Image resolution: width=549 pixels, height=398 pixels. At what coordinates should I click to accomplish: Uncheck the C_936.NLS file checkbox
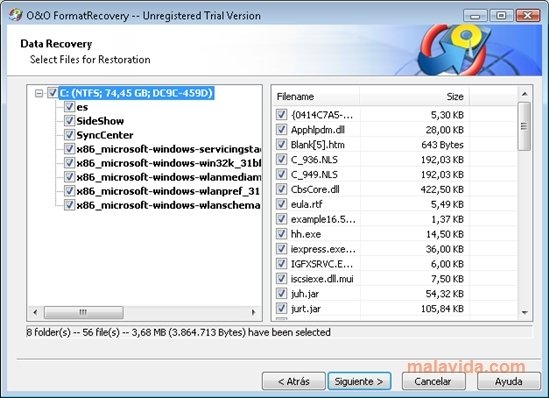tap(282, 159)
